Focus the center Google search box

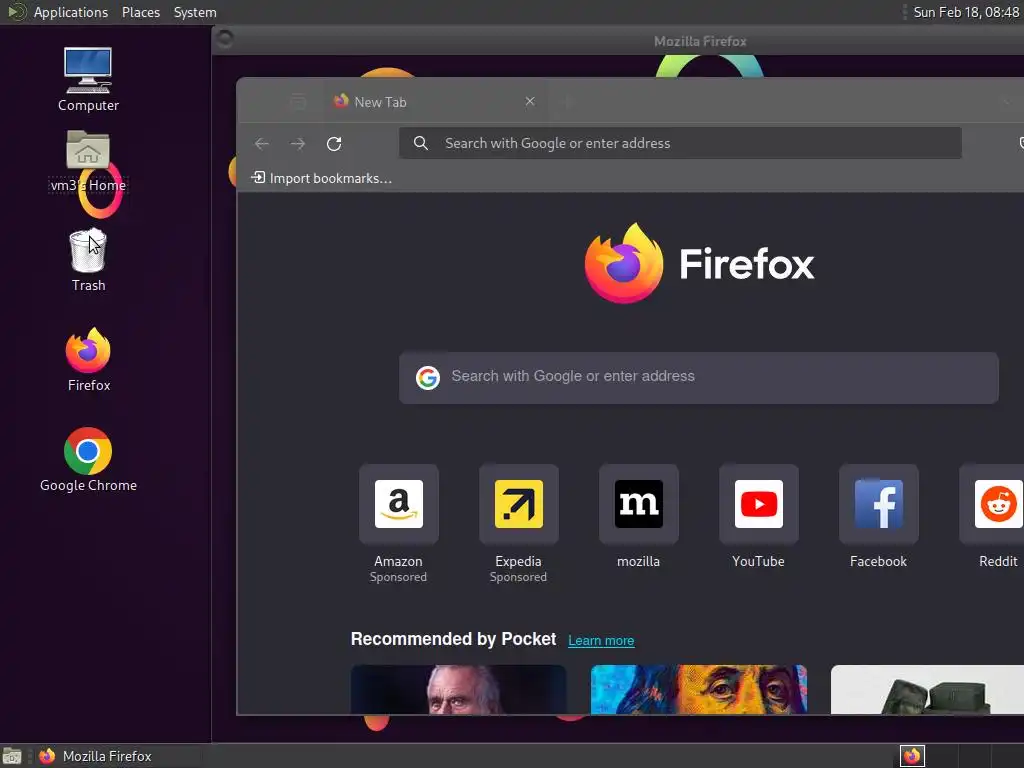click(699, 378)
